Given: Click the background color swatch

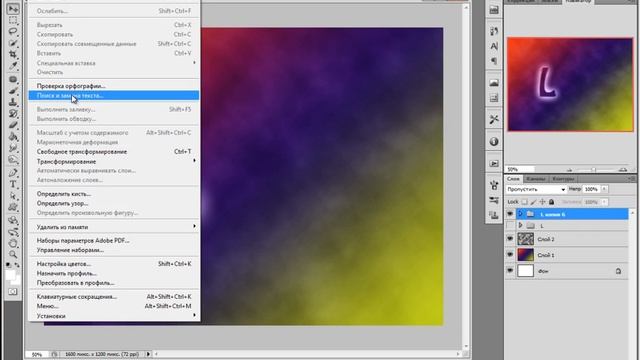Looking at the screenshot, I should click(x=16, y=281).
